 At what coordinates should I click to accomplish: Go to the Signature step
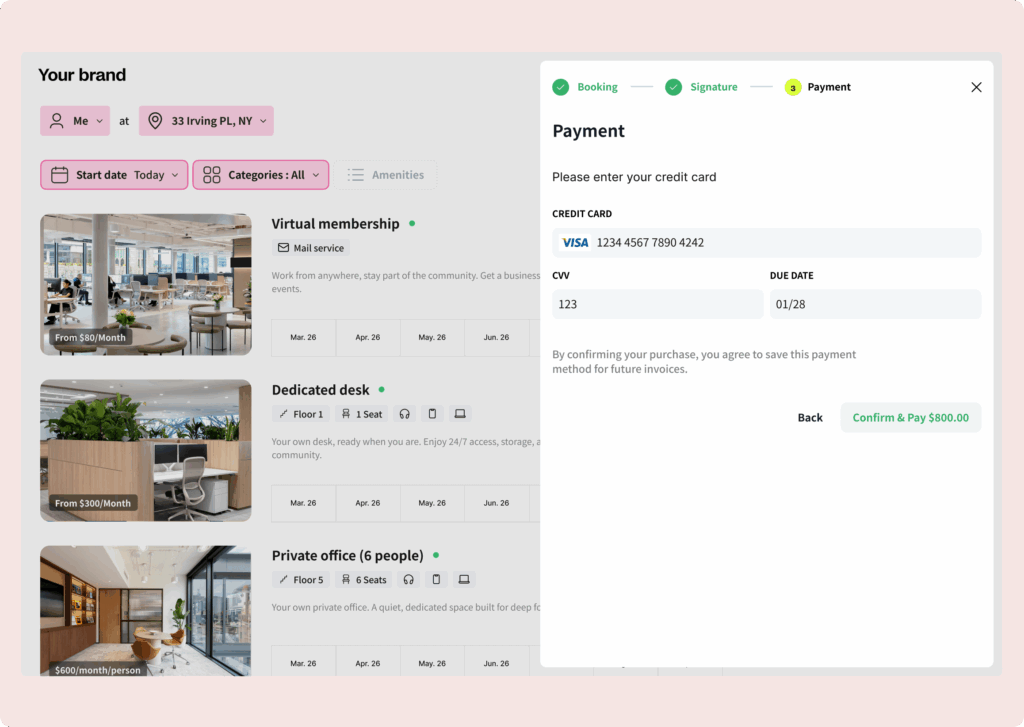coord(702,87)
